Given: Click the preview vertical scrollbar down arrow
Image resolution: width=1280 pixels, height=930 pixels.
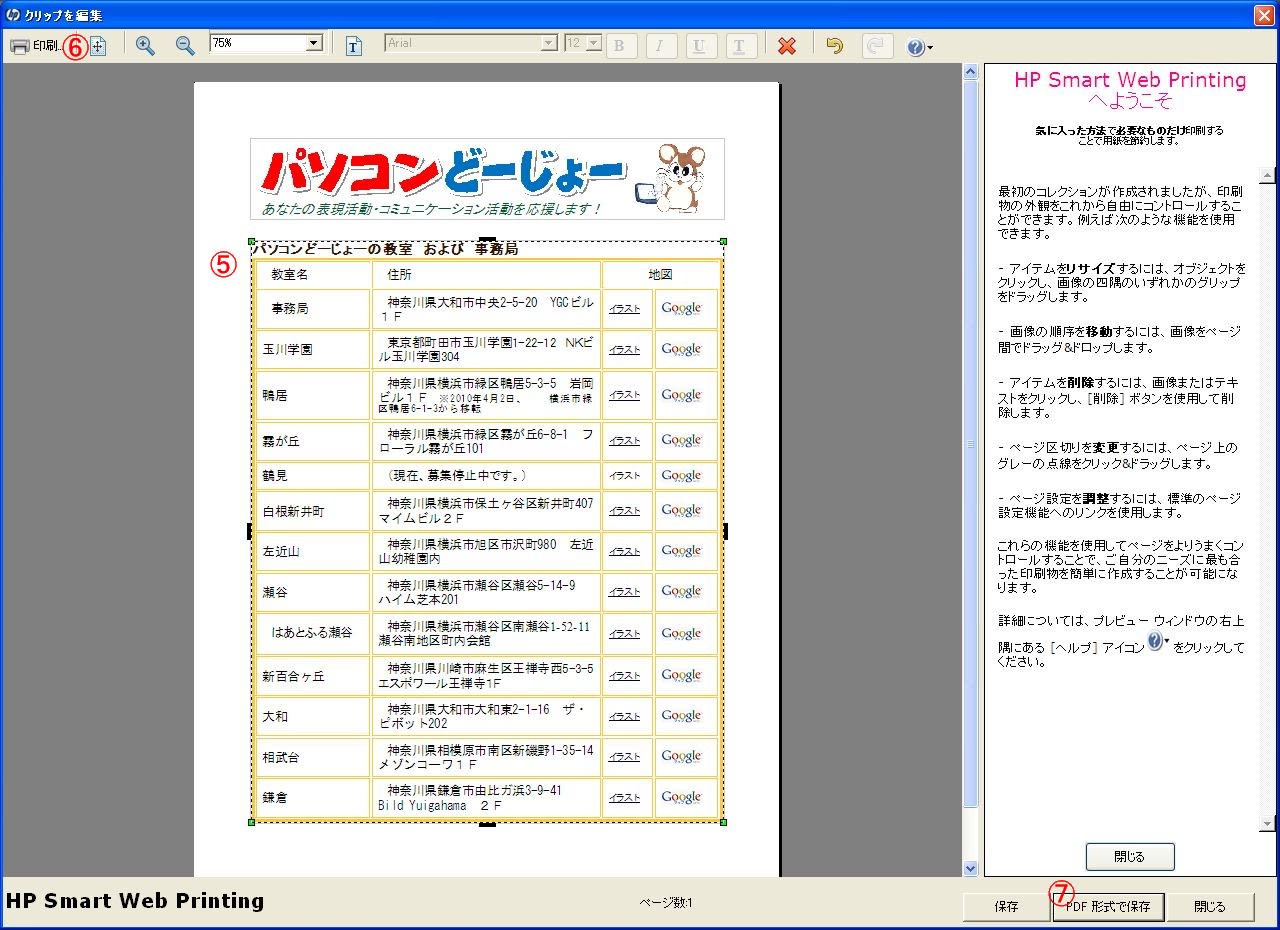Looking at the screenshot, I should click(x=969, y=868).
